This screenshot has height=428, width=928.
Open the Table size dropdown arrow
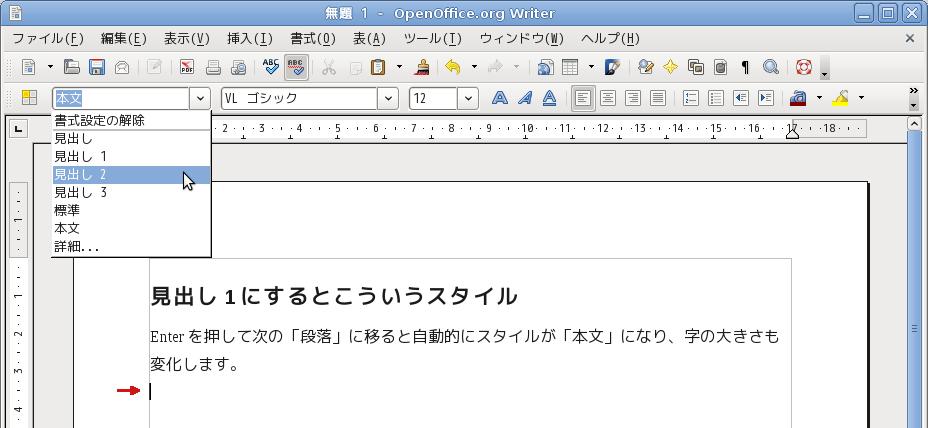(x=592, y=67)
